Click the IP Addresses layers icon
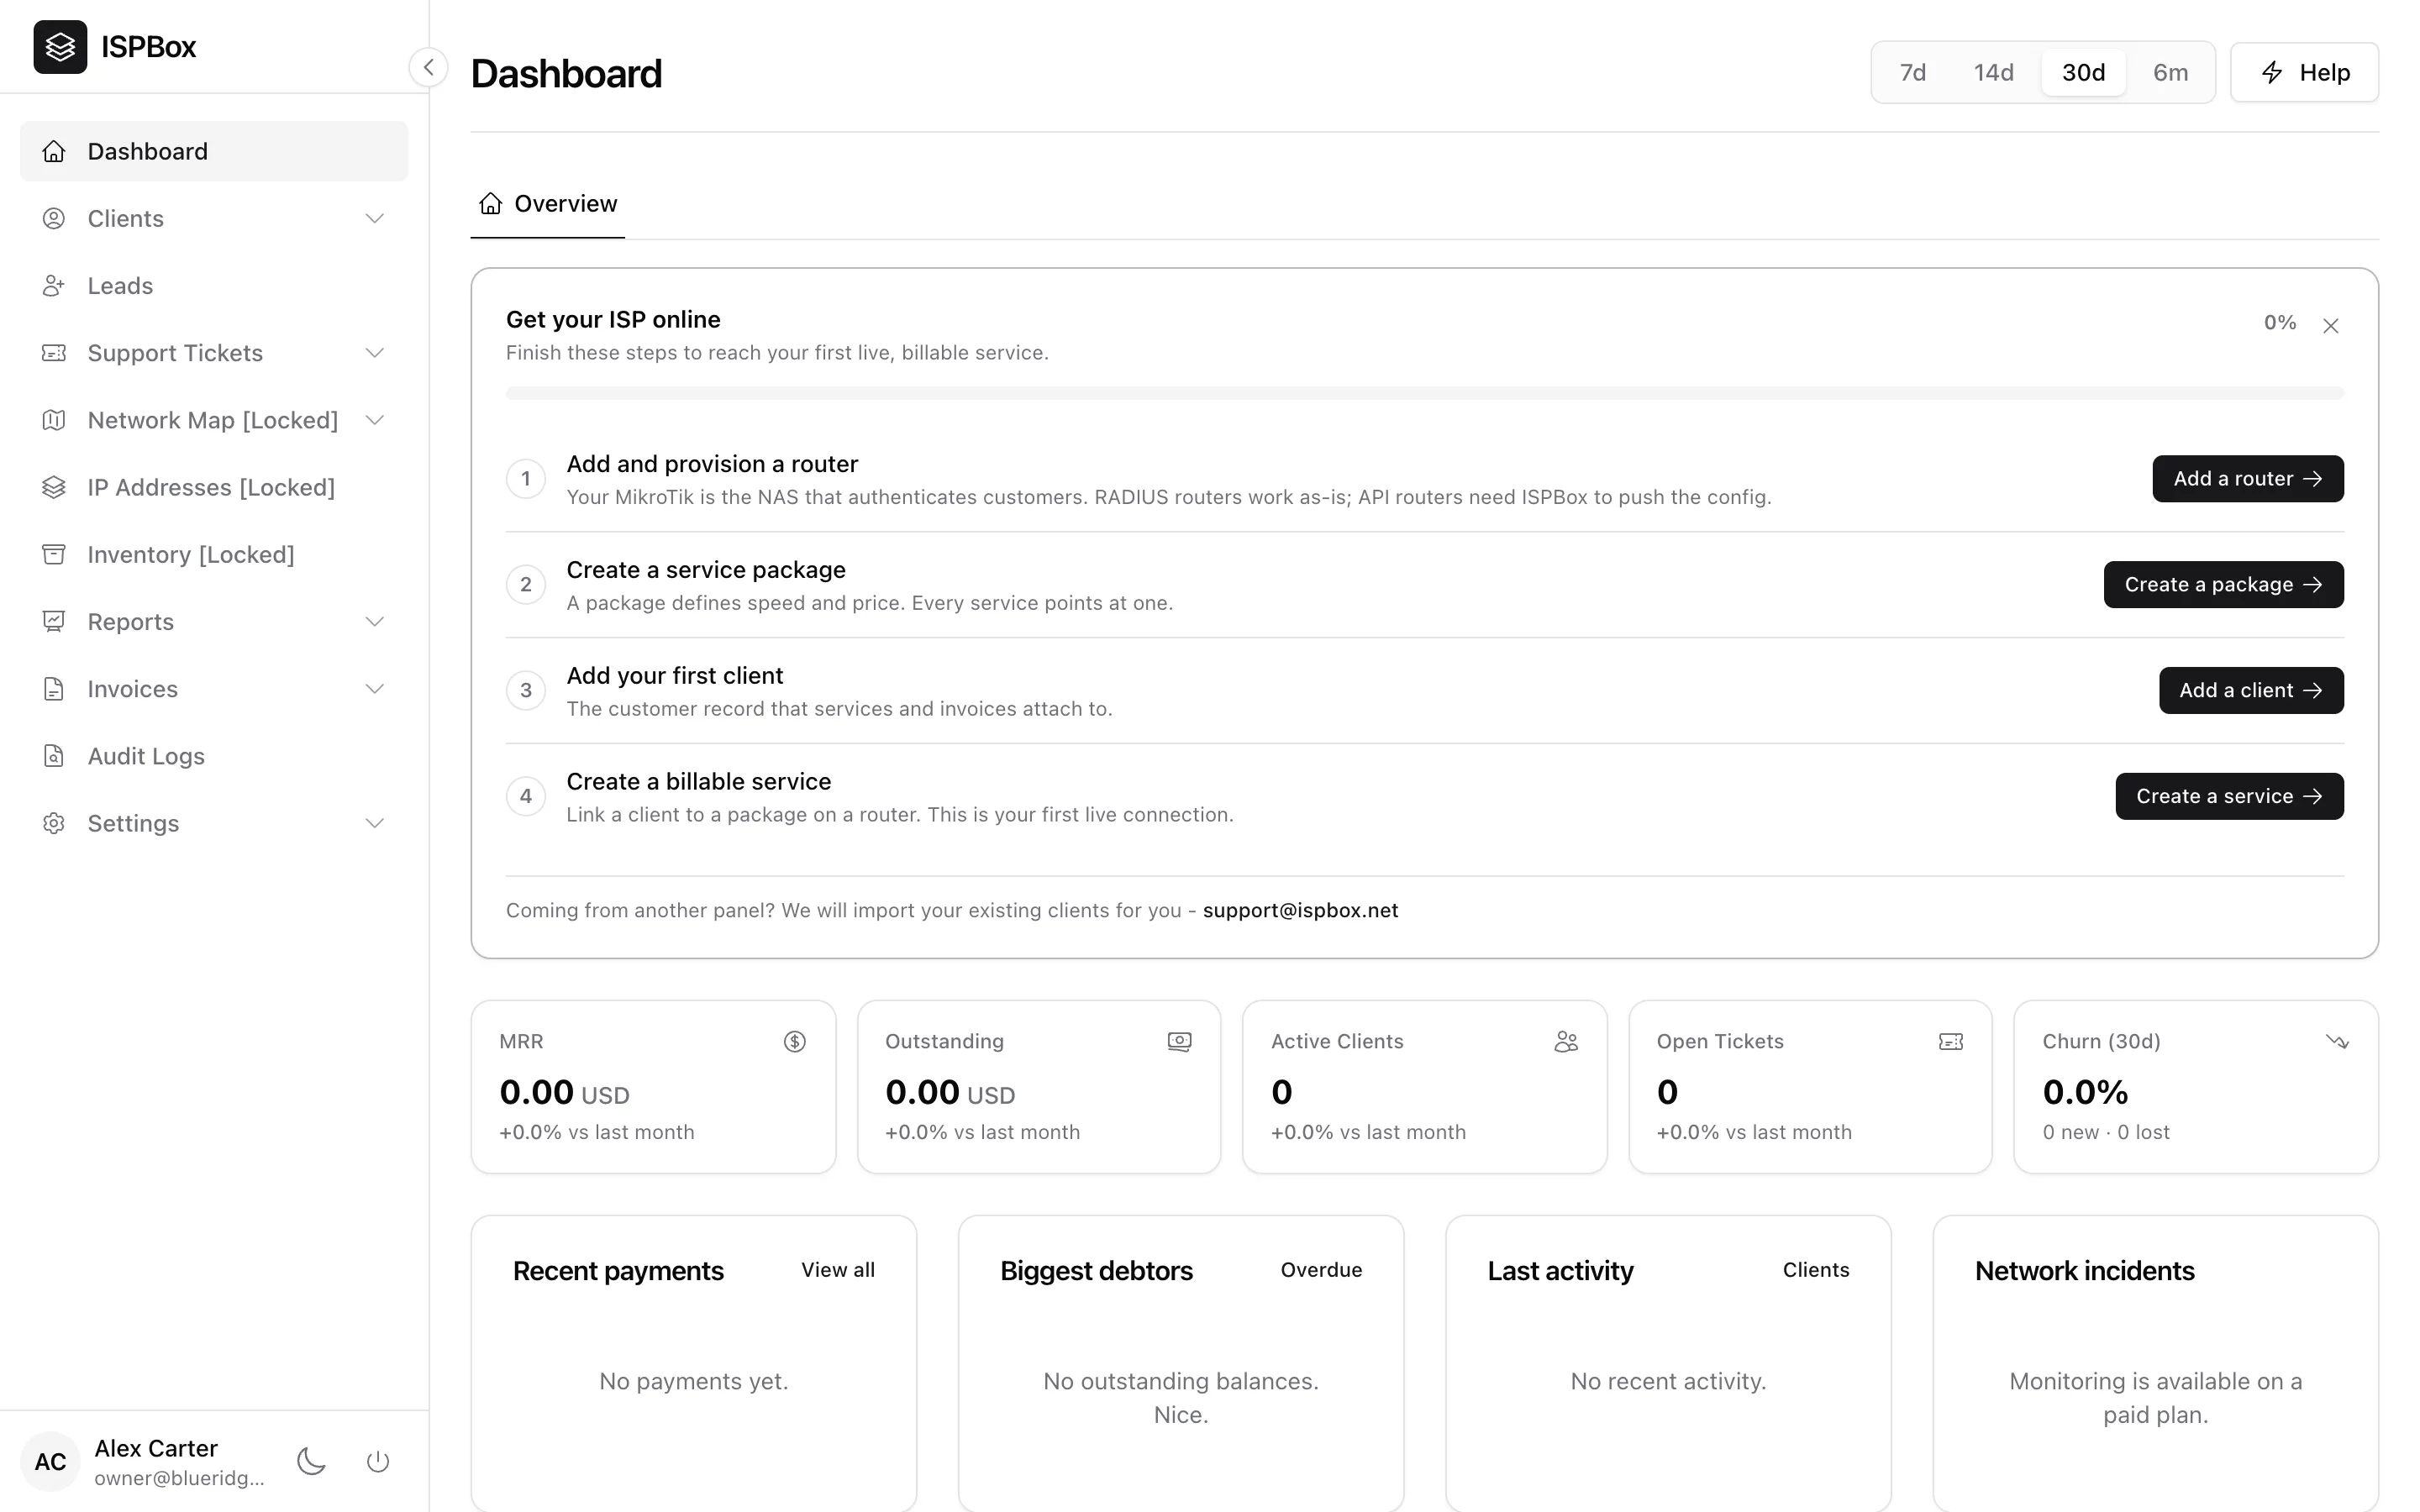 pyautogui.click(x=54, y=487)
